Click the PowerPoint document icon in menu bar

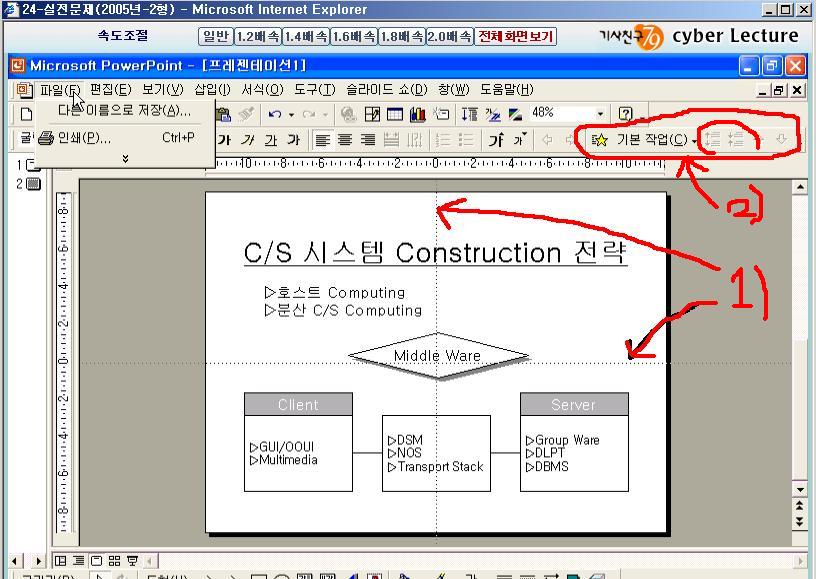point(23,90)
